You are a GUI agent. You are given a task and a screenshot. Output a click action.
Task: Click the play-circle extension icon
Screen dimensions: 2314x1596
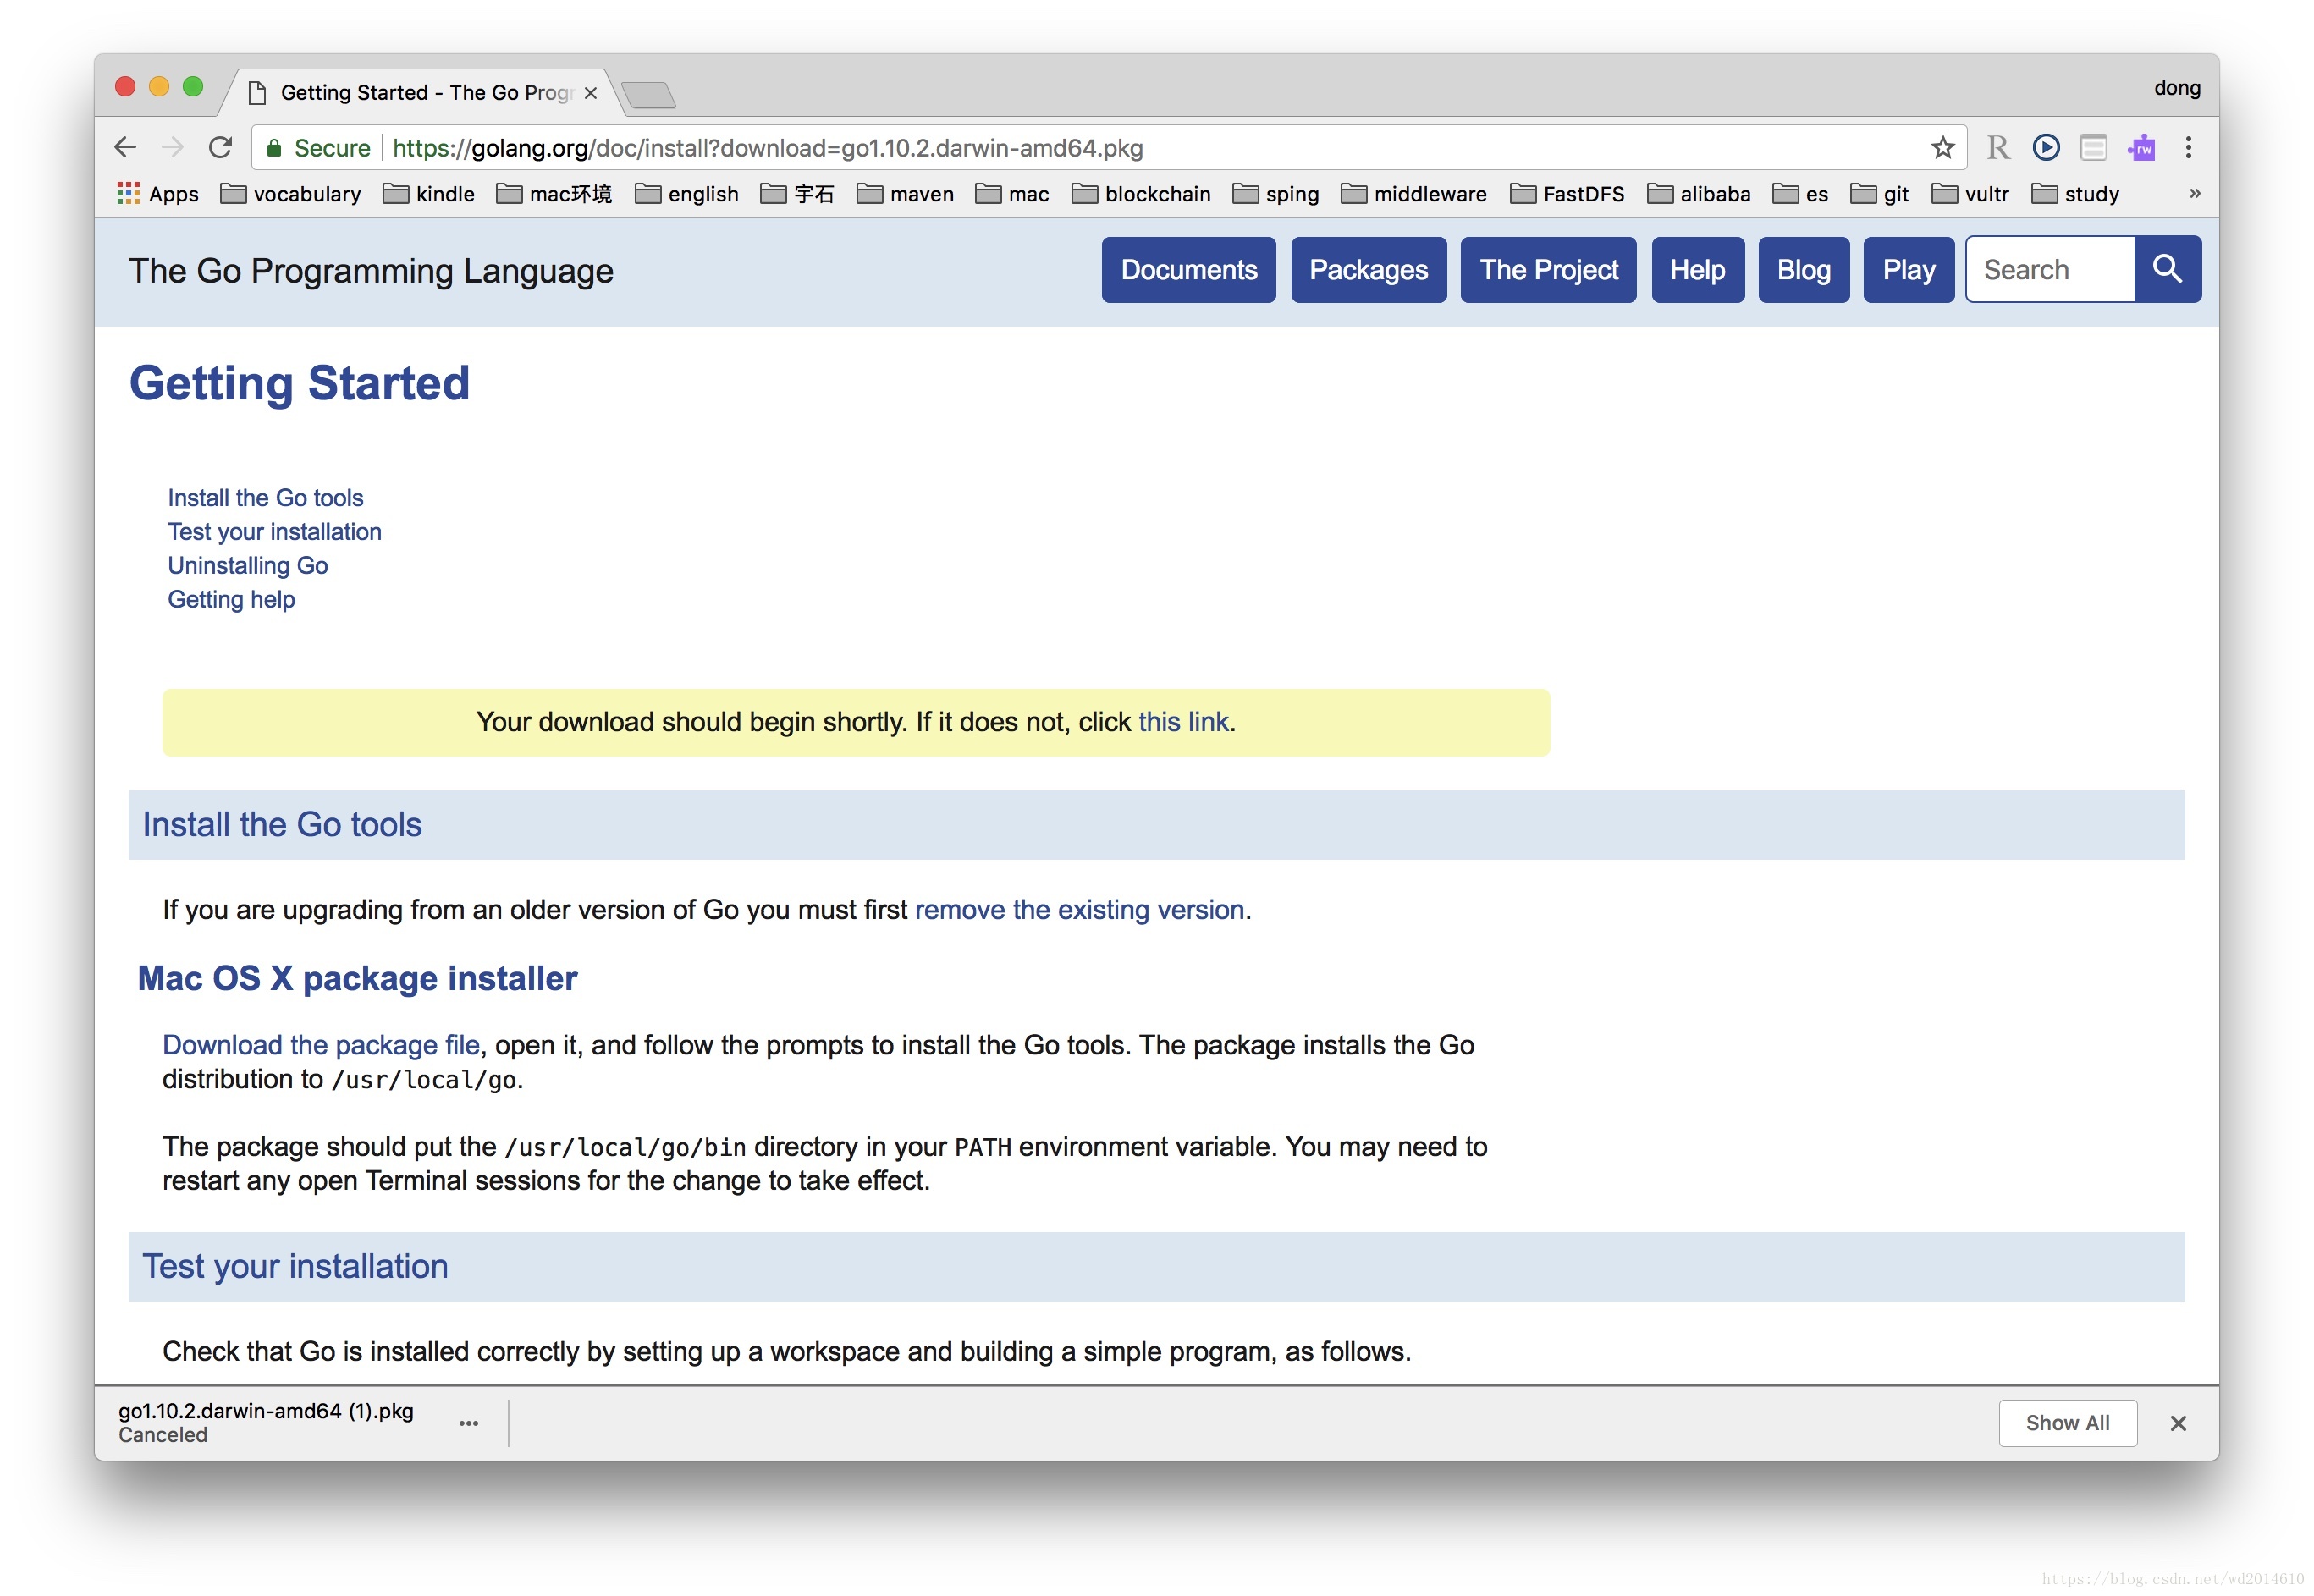(x=2046, y=148)
